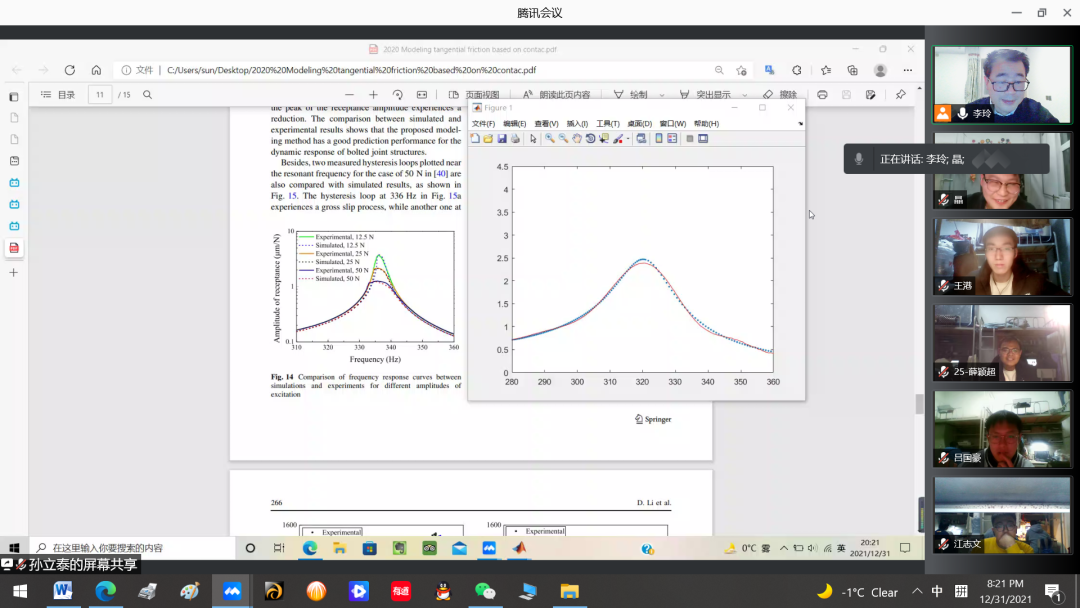The image size is (1080, 608).
Task: Open the PDF table of contents (目录)
Action: coord(58,95)
